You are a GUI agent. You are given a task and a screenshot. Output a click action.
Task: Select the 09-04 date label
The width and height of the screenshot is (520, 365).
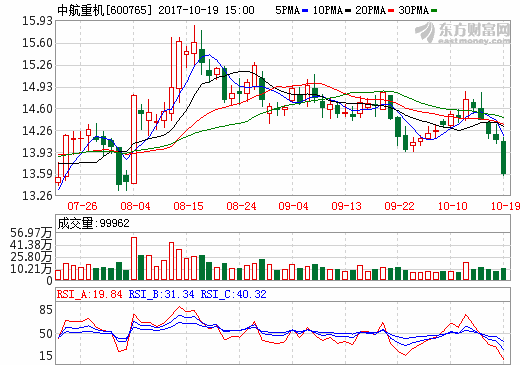293,206
